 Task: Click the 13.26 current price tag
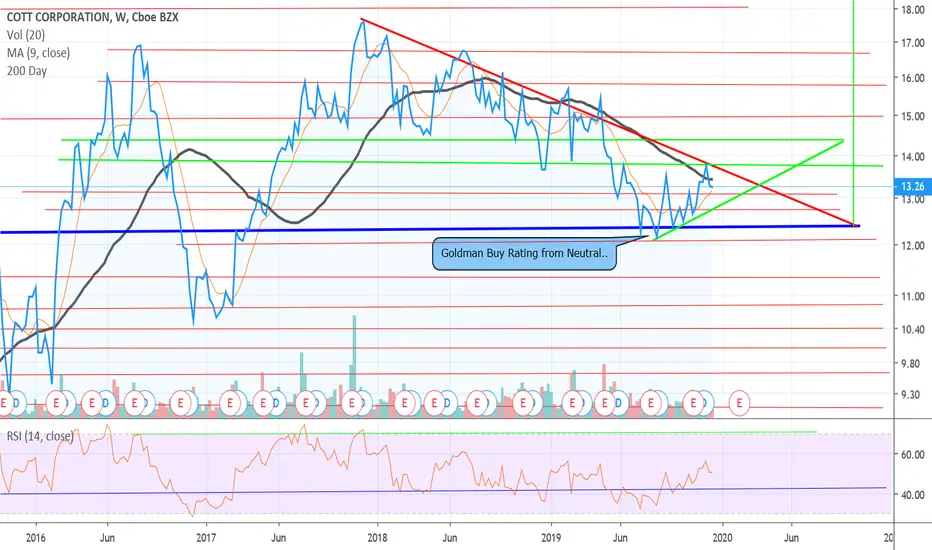(x=912, y=187)
